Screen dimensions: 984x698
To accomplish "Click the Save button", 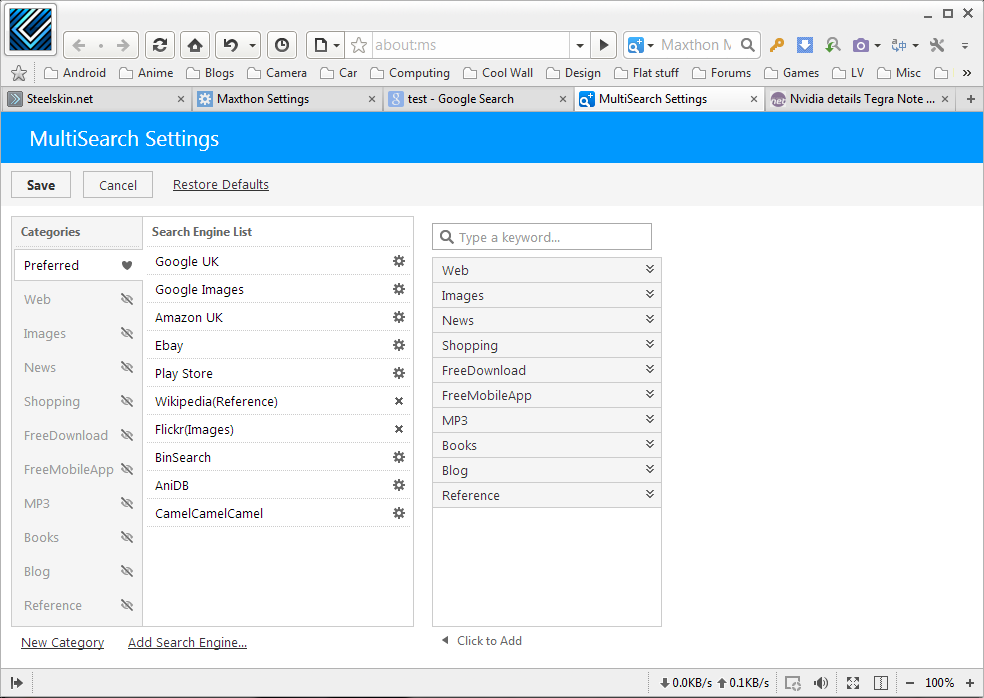I will (x=41, y=185).
